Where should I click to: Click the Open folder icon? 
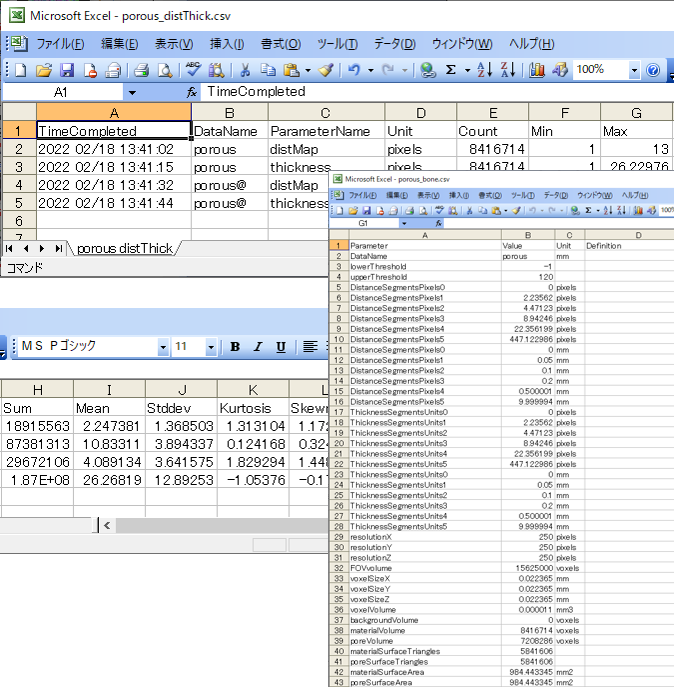(44, 70)
